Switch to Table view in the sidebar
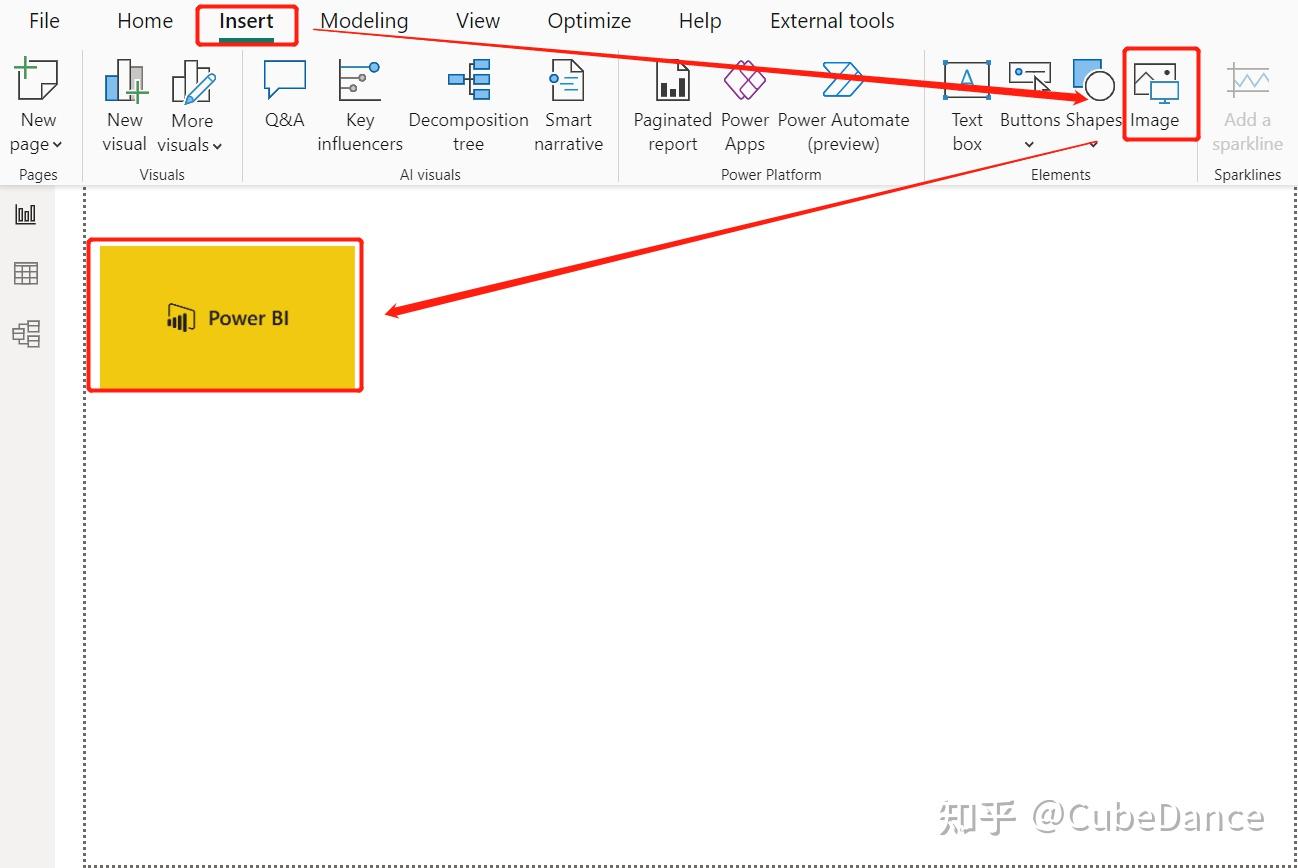 click(x=25, y=273)
